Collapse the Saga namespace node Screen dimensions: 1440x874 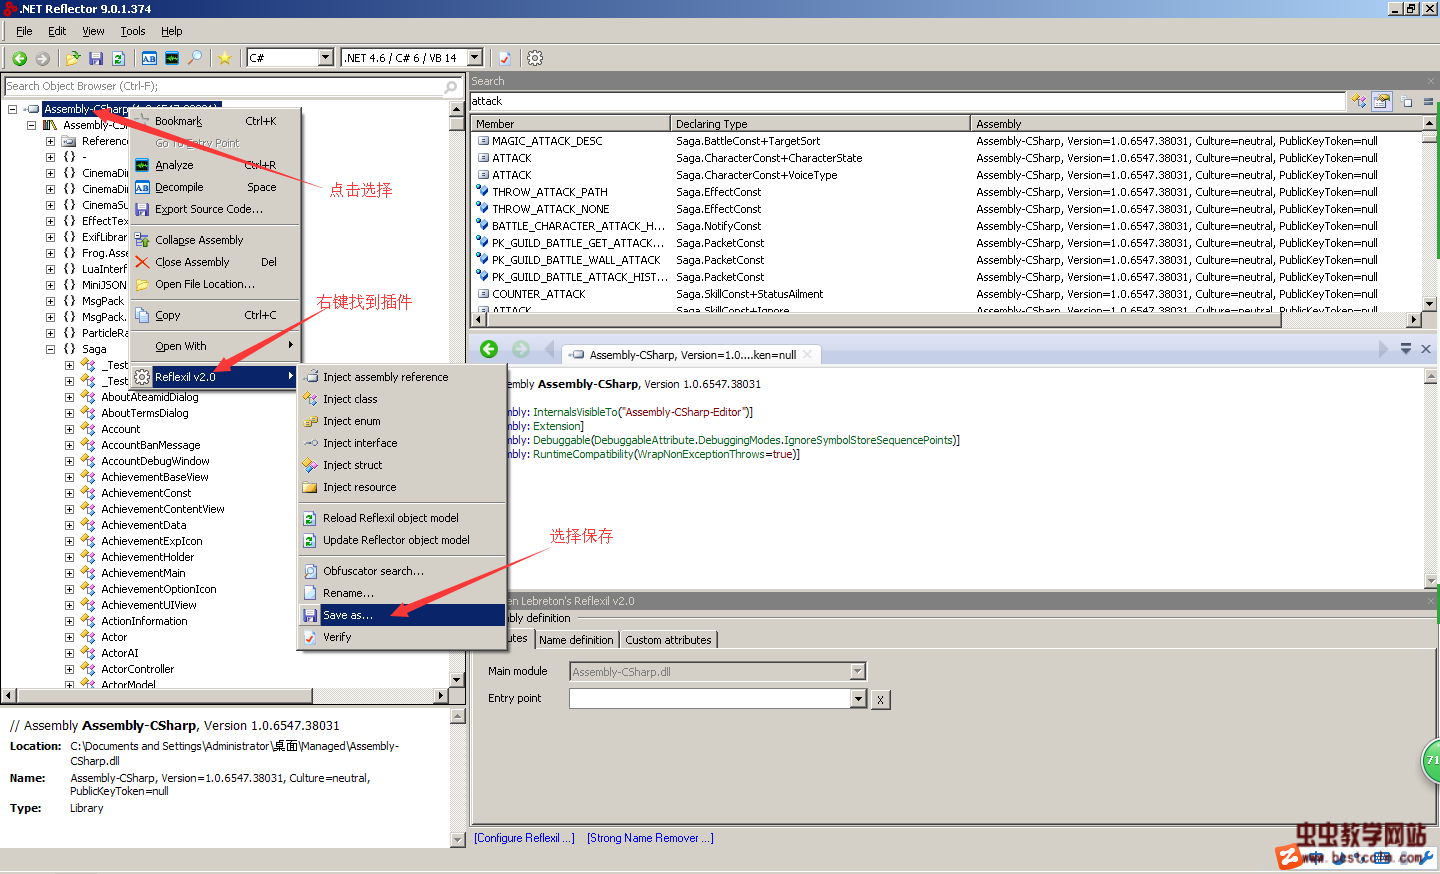50,349
